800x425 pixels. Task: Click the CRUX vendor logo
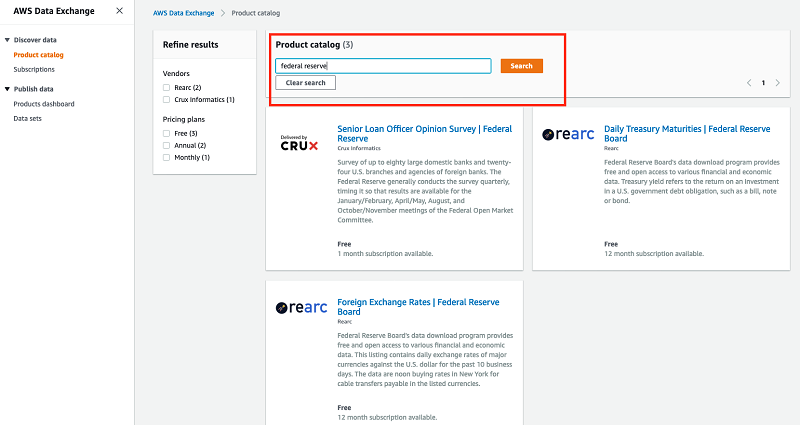point(299,143)
